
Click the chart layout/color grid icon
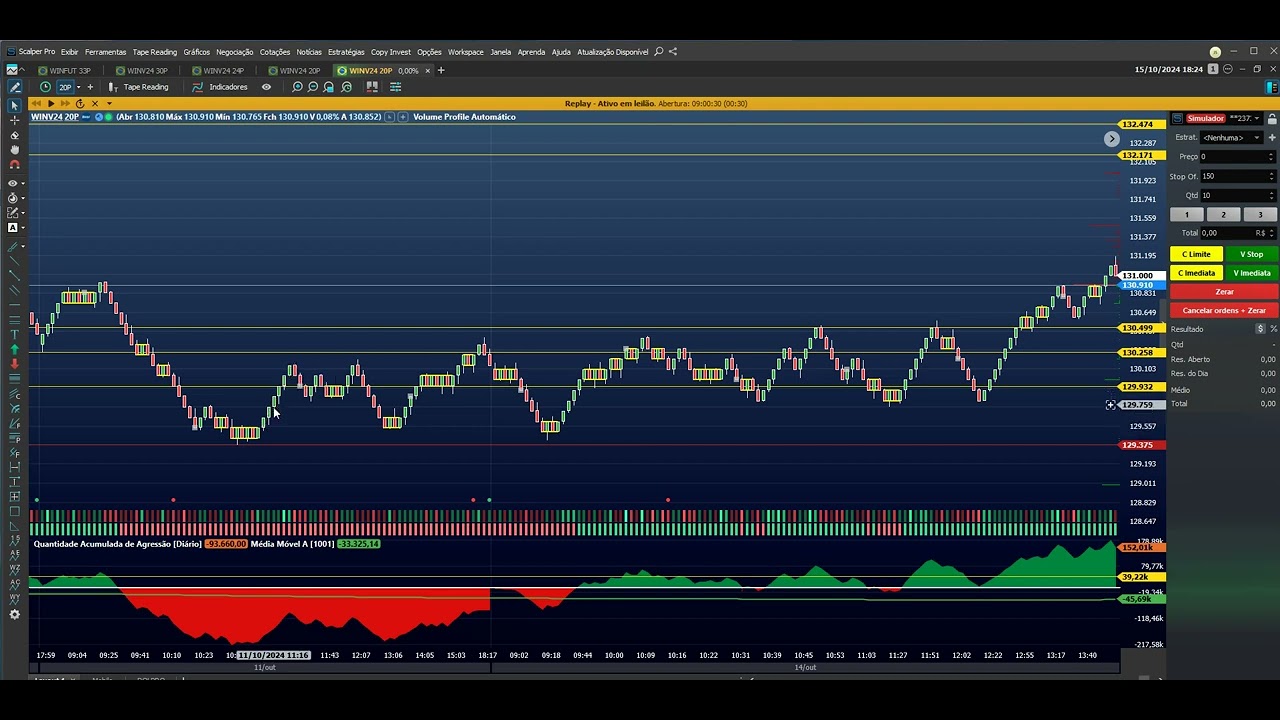[x=372, y=86]
